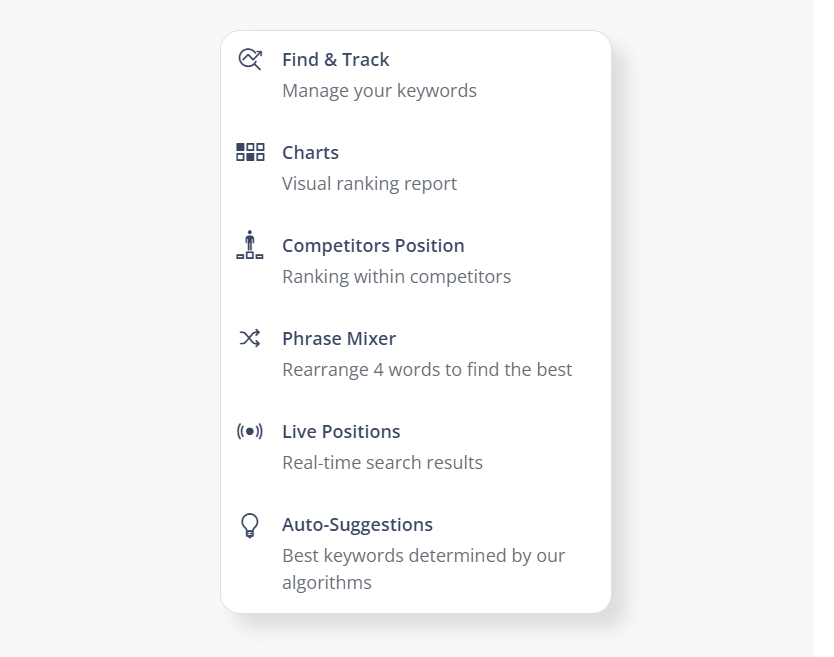Click the Find & Track magnifier chart icon

coord(250,59)
